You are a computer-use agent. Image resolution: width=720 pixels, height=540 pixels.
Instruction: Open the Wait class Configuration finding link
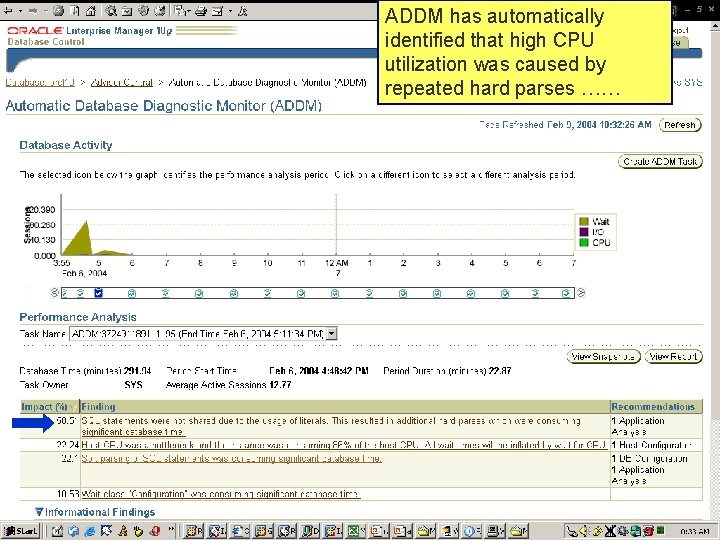coord(220,494)
